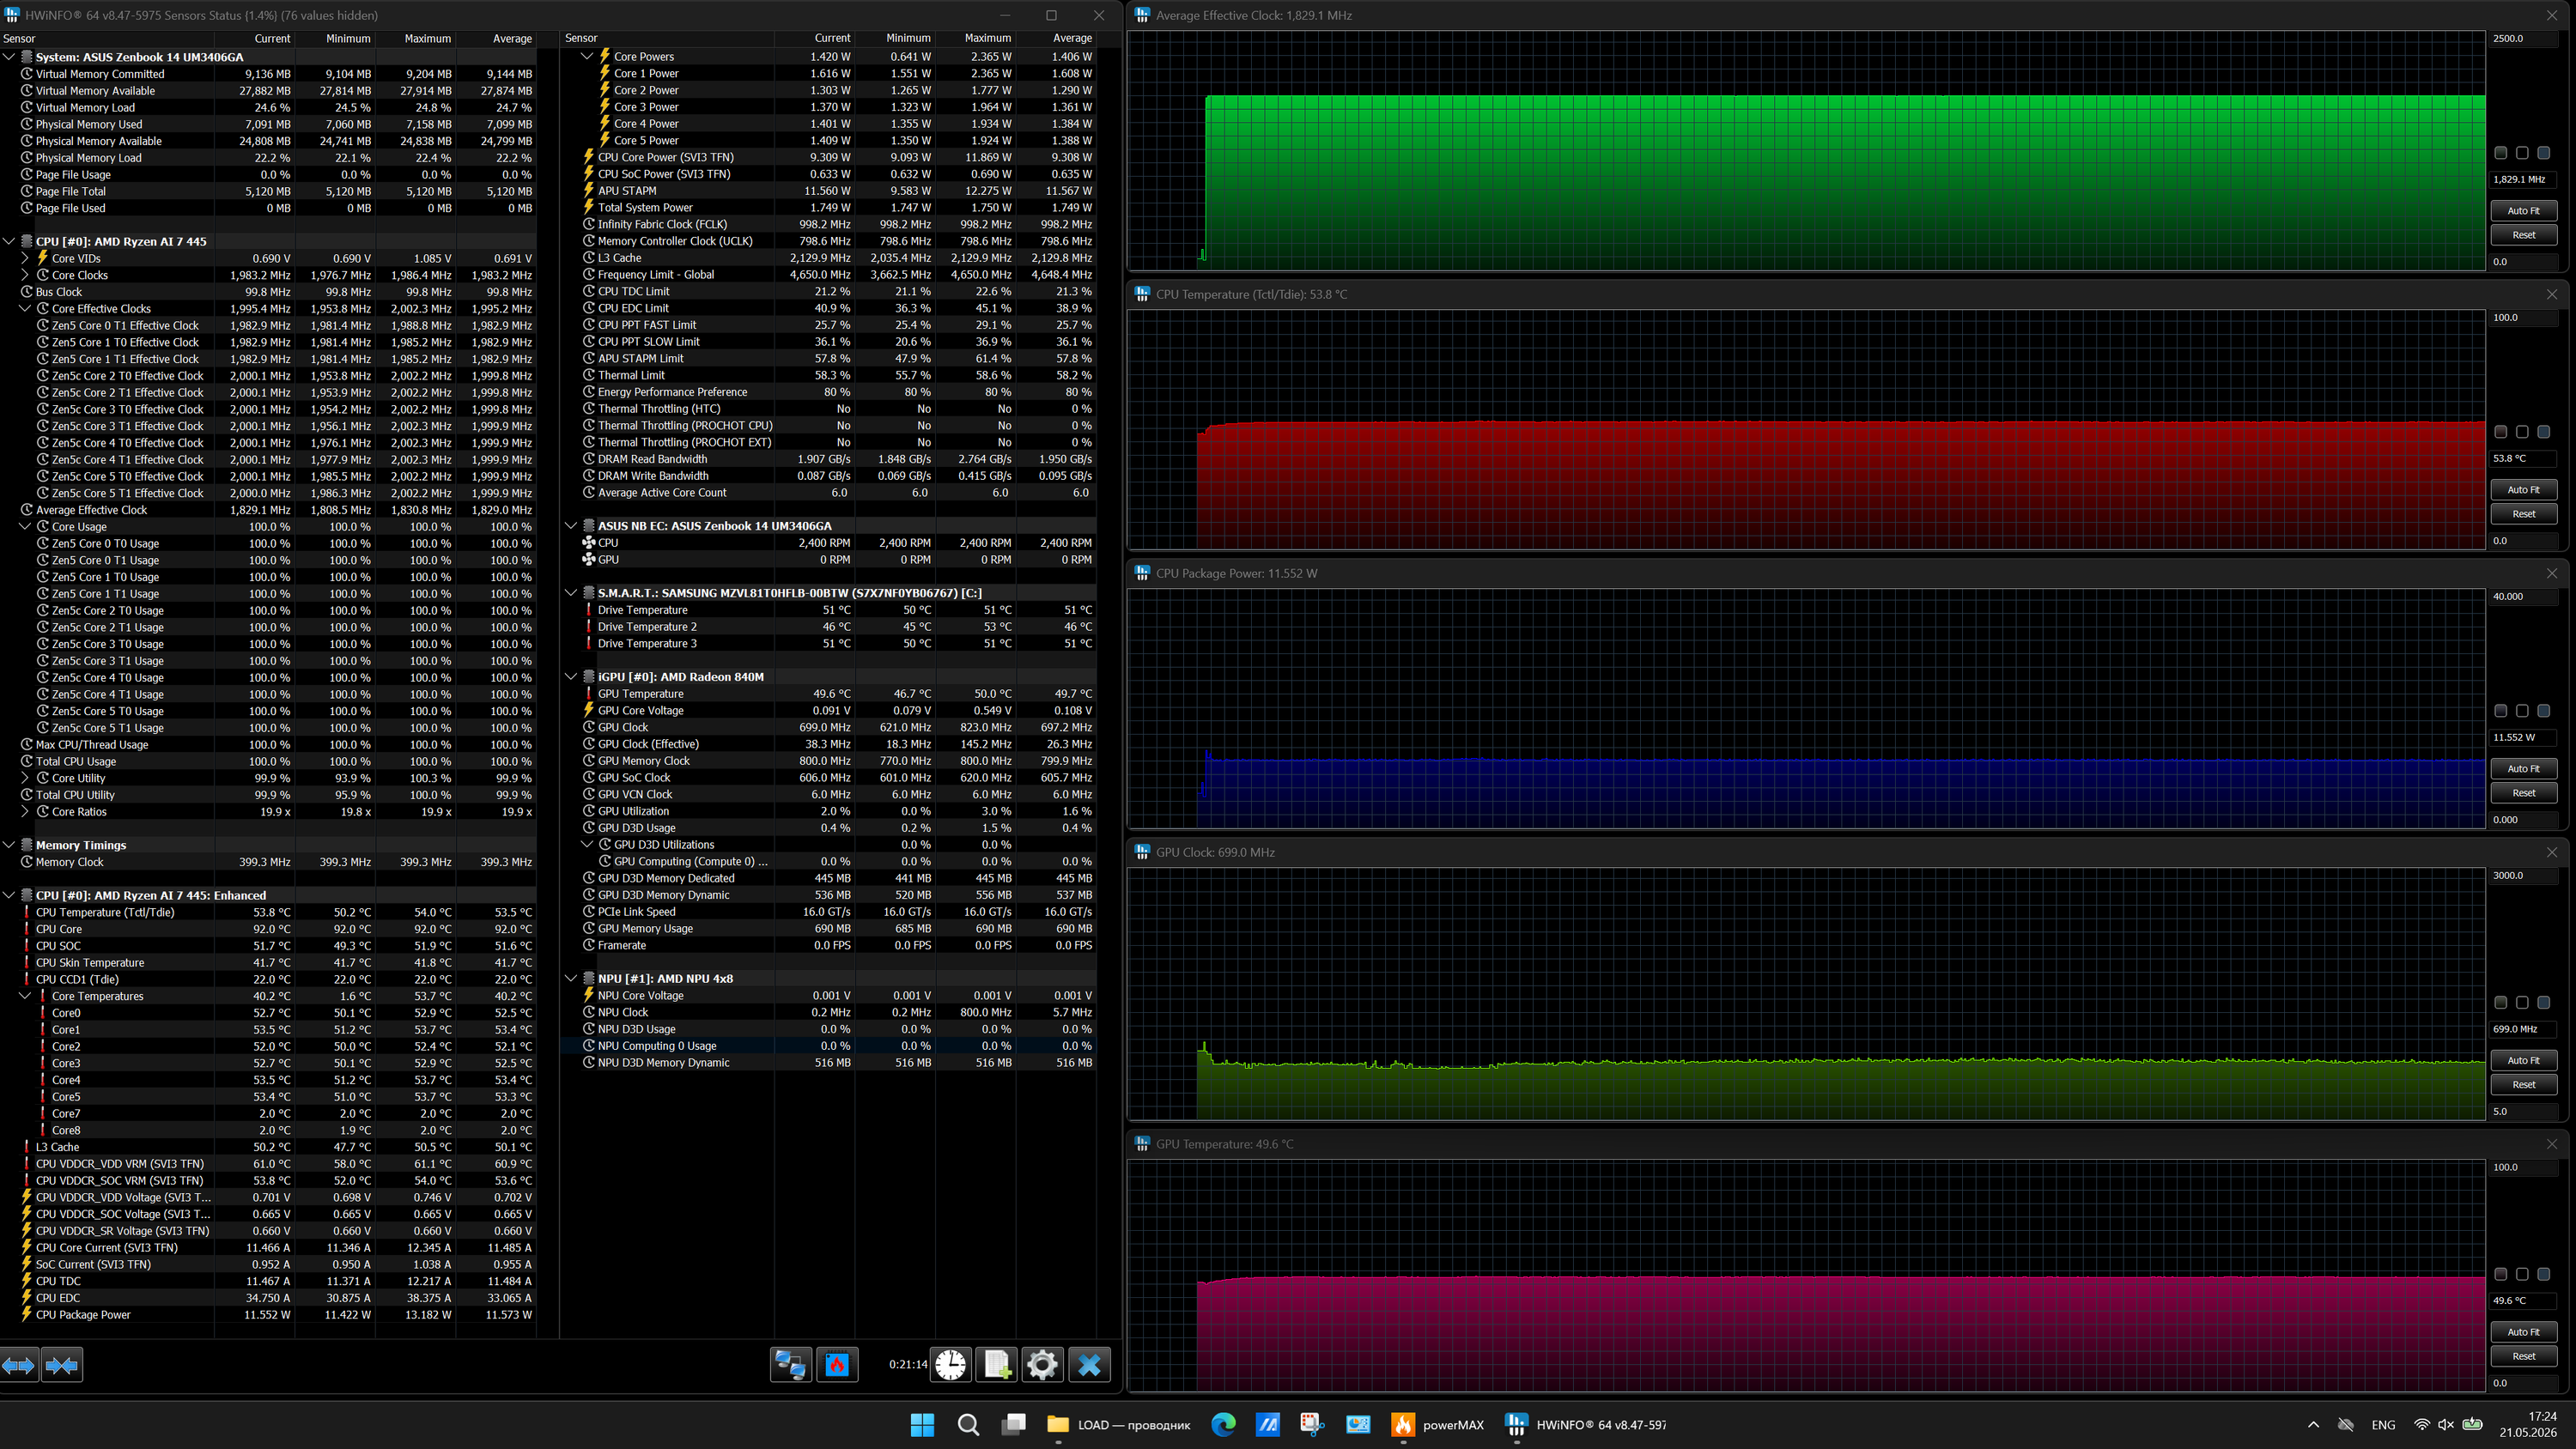Click the expand-layout double arrow icon
The width and height of the screenshot is (2576, 1449).
(x=19, y=1365)
